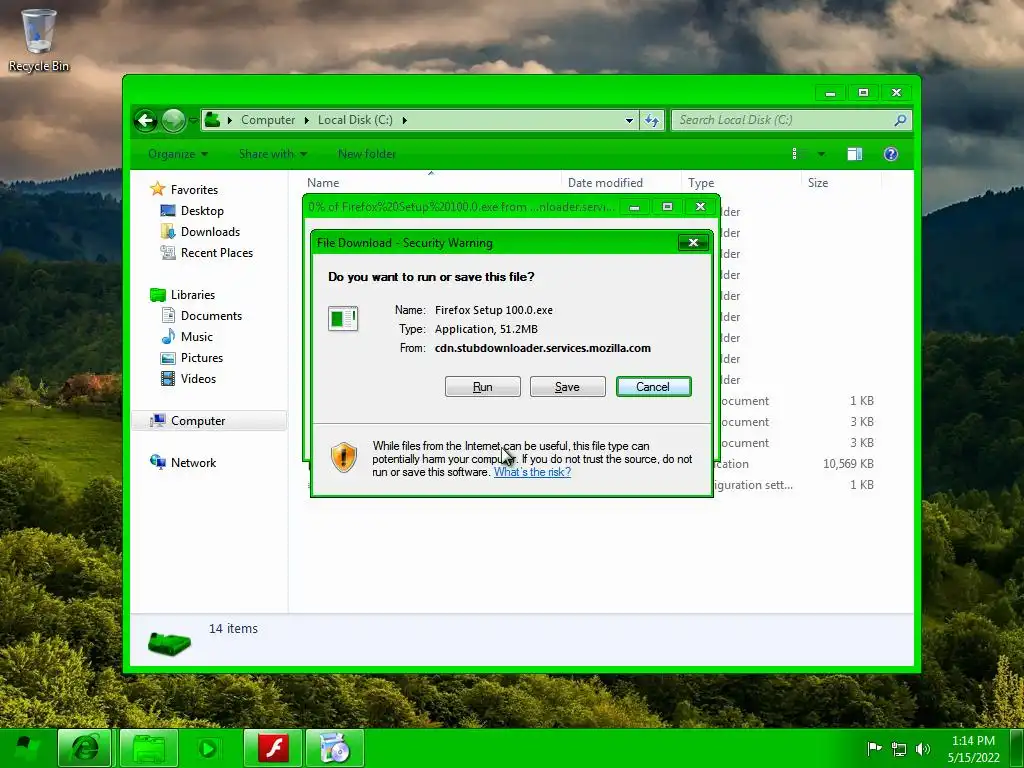Open Internet Explorer from the taskbar
The width and height of the screenshot is (1024, 768).
[x=85, y=748]
